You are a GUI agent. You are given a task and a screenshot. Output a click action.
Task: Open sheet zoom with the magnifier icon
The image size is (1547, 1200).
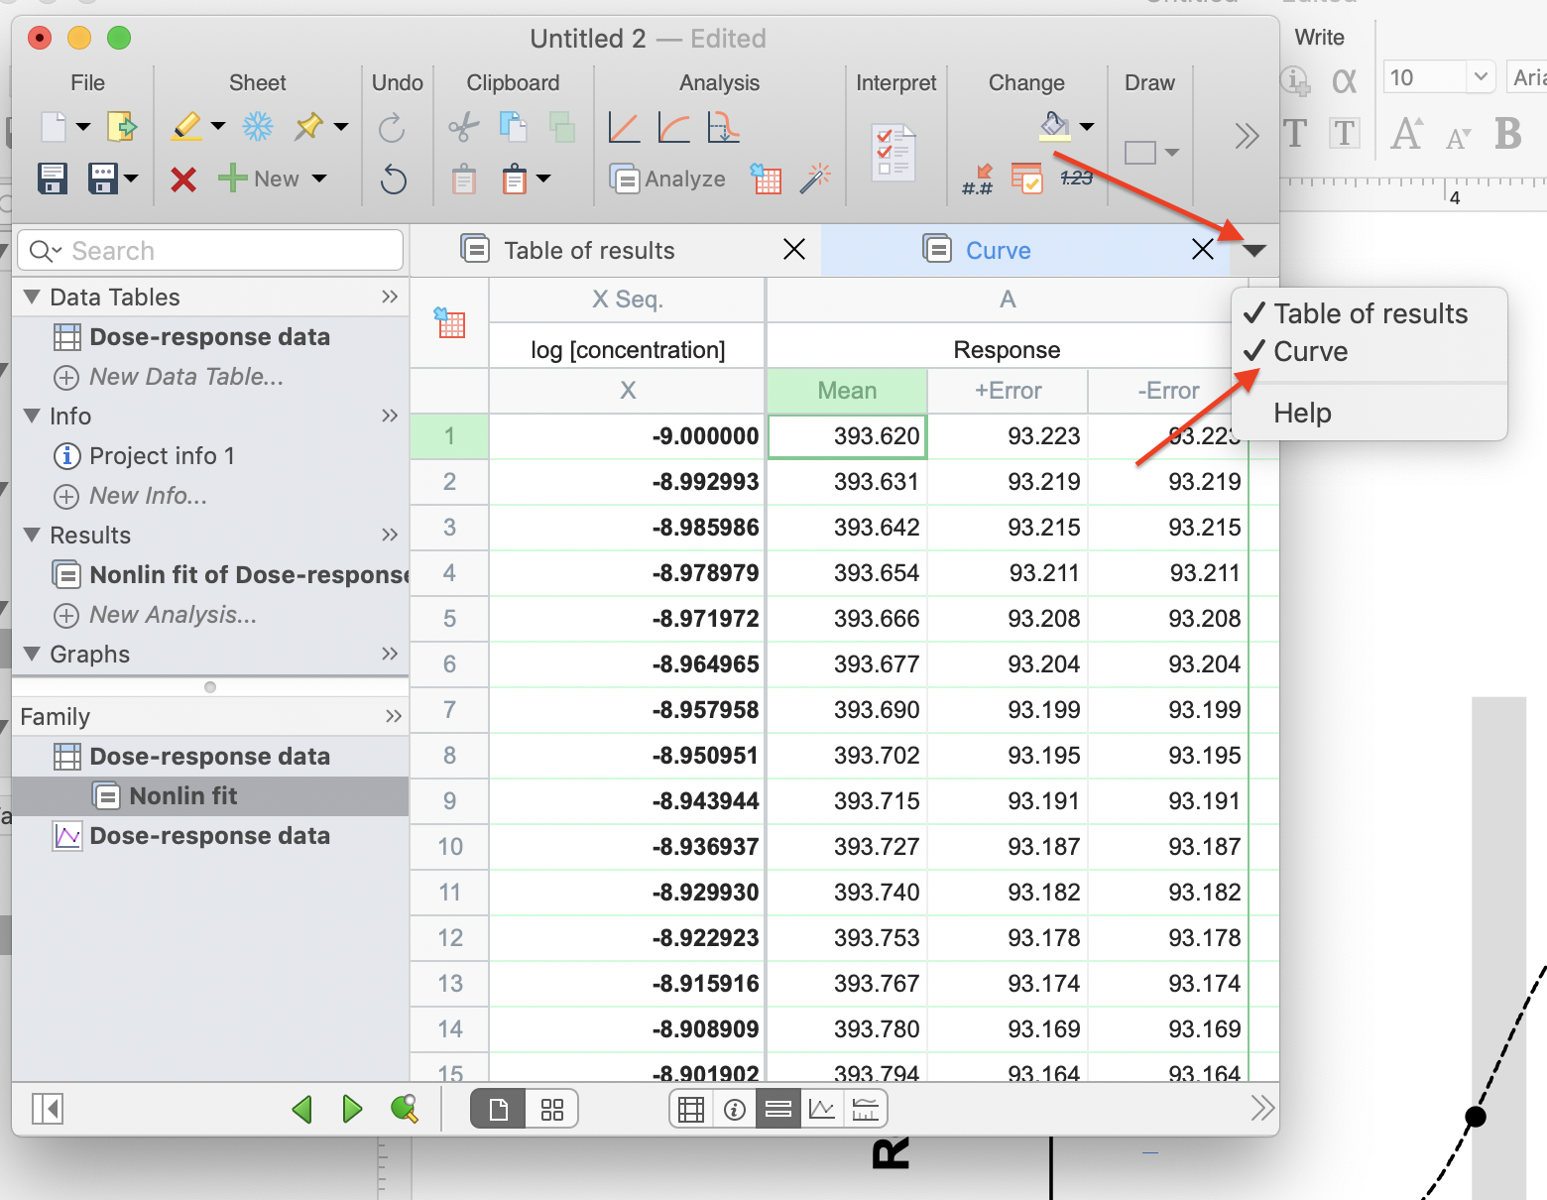[404, 1108]
